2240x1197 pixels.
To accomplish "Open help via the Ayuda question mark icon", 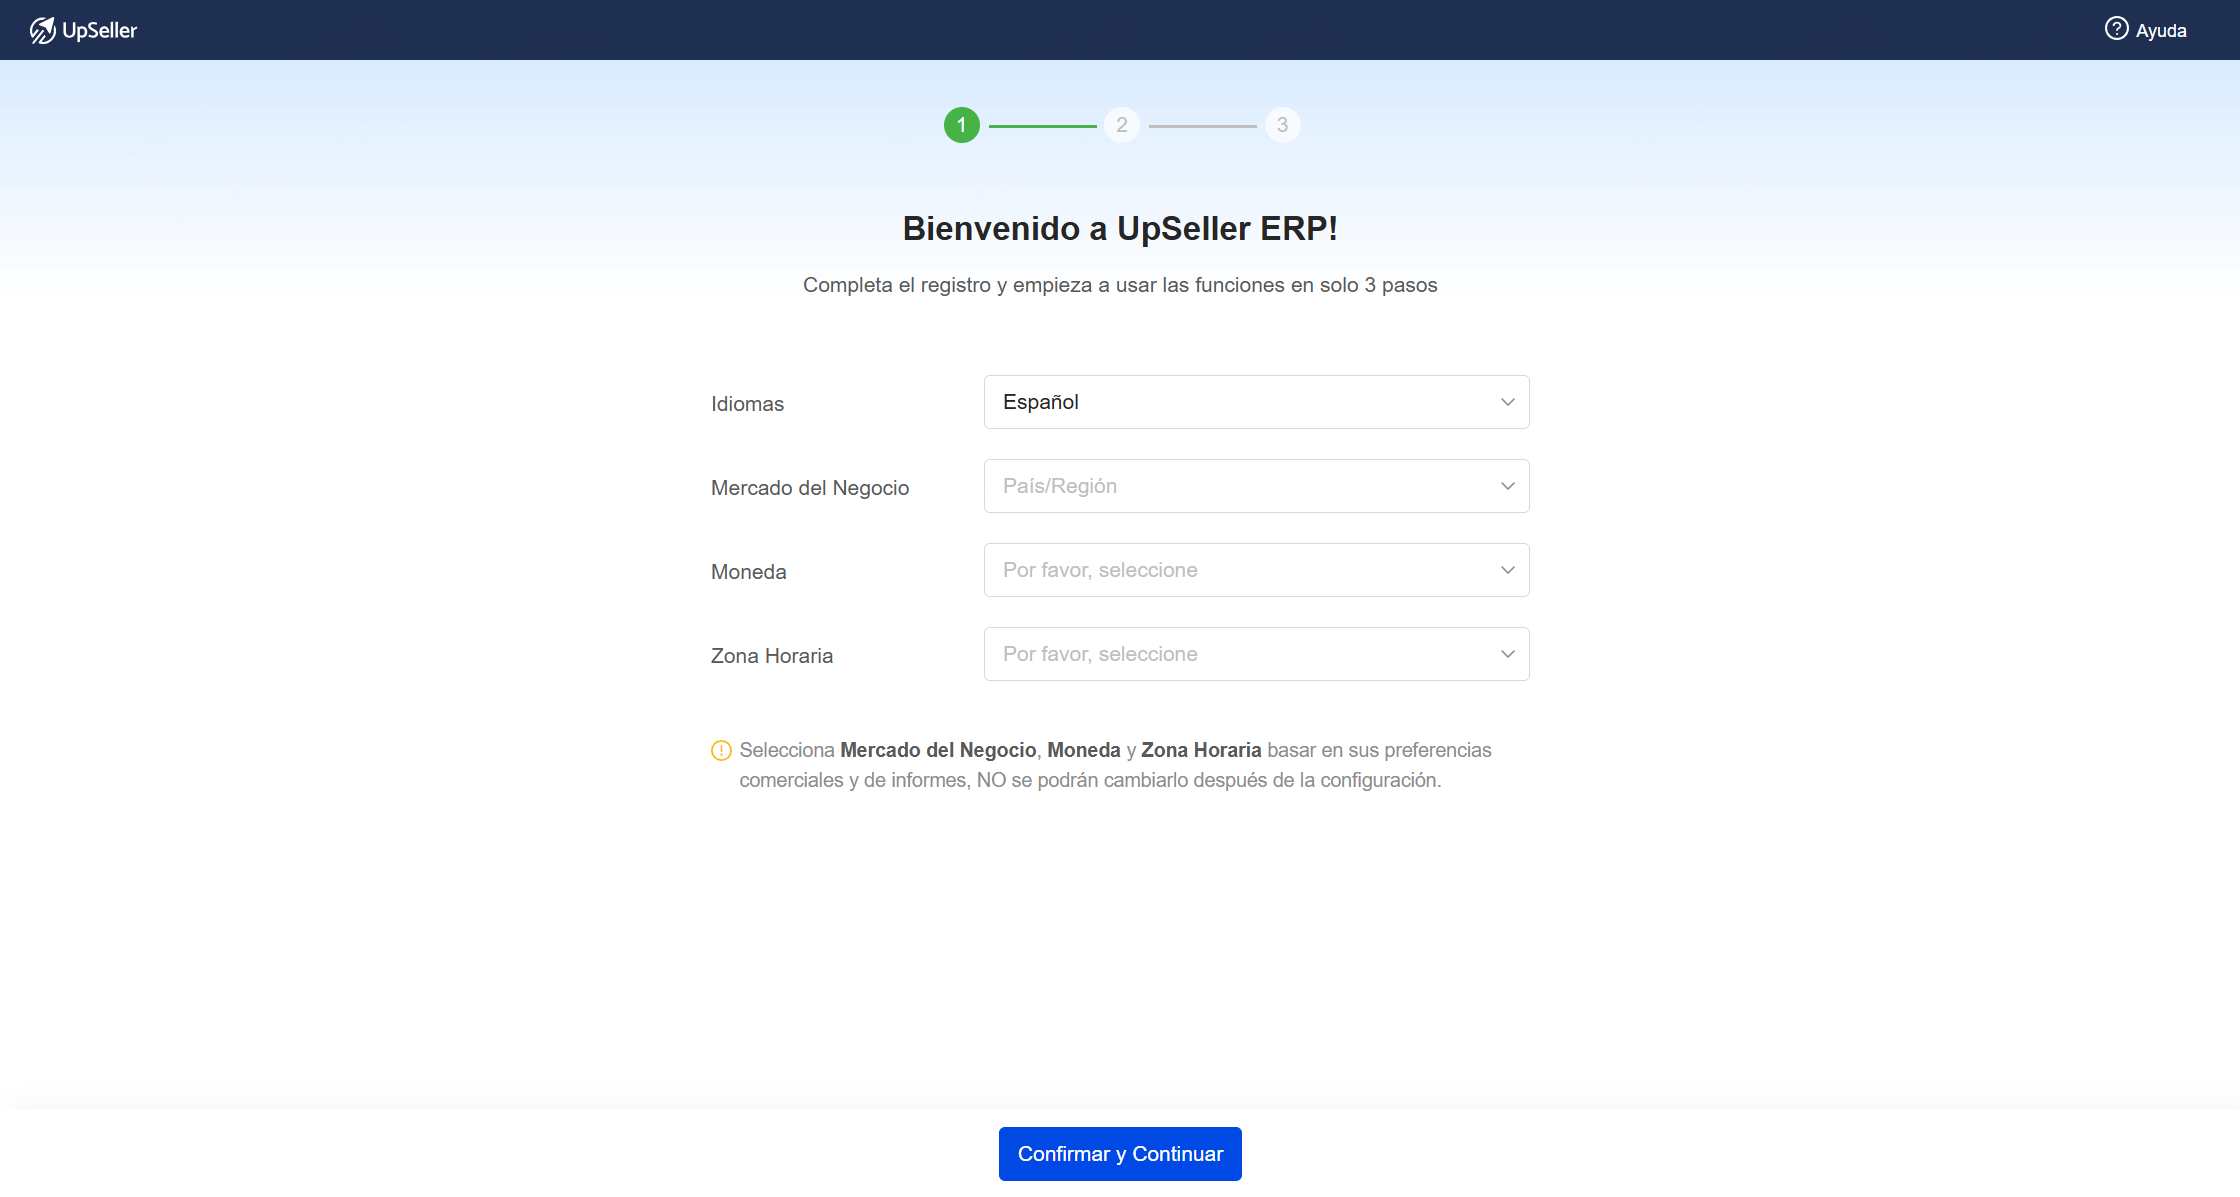I will pyautogui.click(x=2115, y=29).
